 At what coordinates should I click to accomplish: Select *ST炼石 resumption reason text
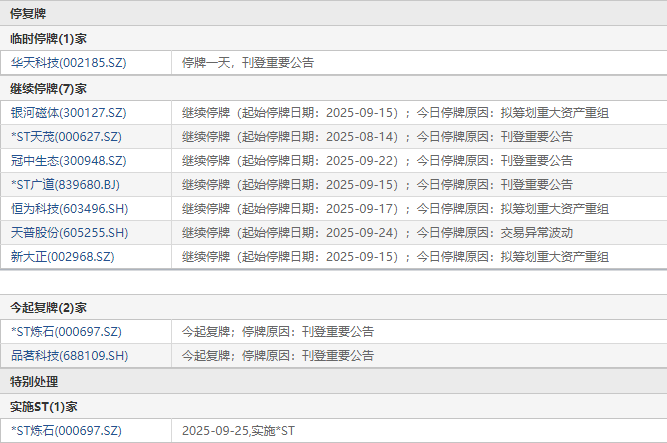tap(278, 332)
